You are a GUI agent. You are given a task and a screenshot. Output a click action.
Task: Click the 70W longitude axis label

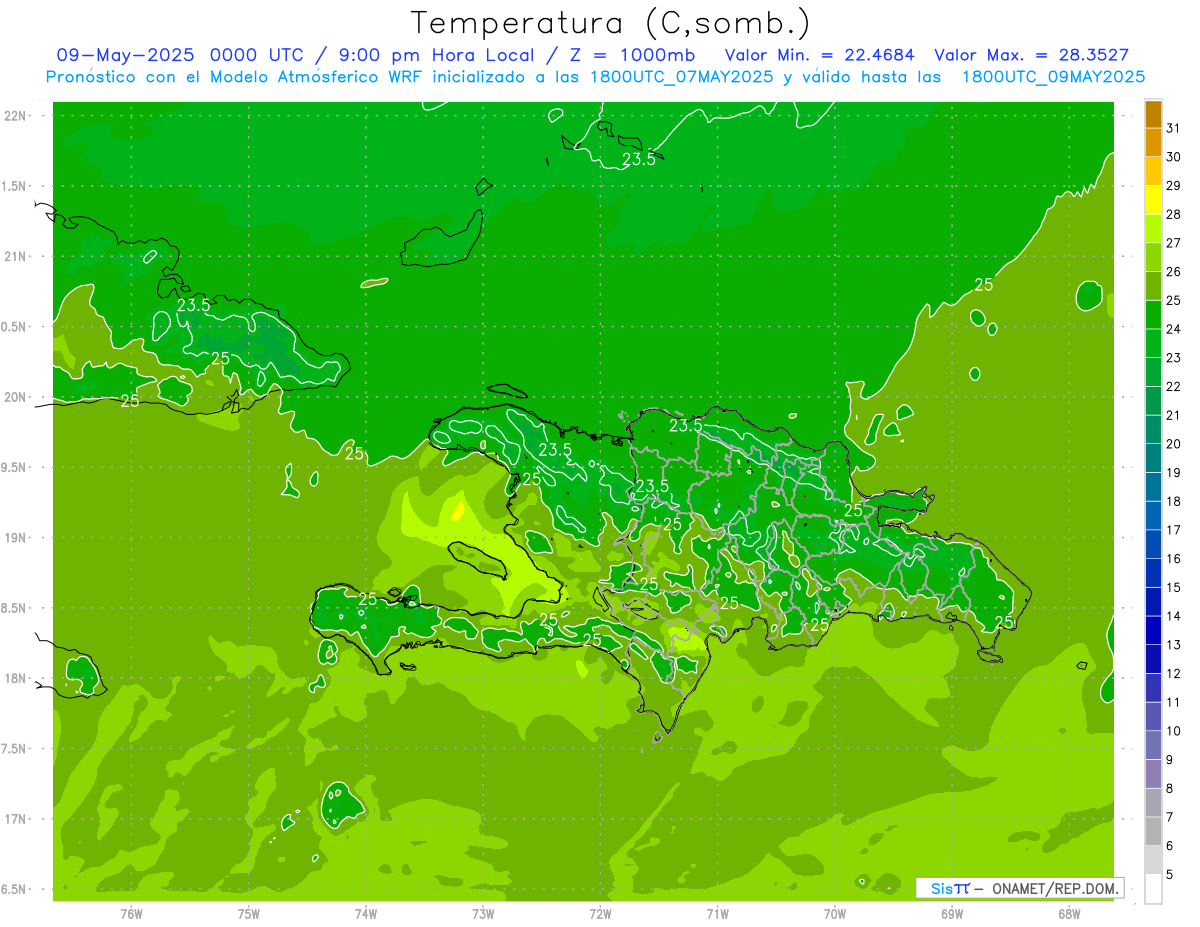(835, 914)
